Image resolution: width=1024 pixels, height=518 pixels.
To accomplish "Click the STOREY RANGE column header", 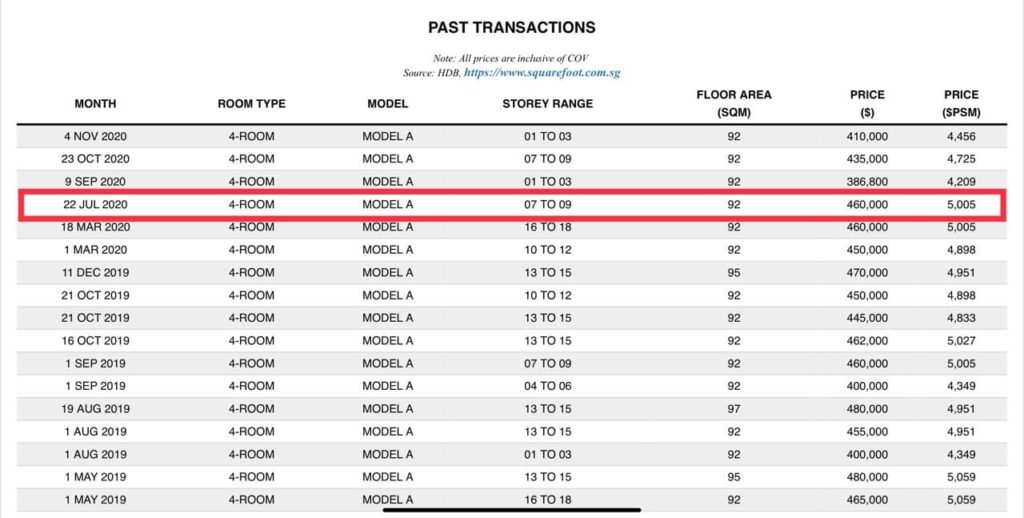I will pyautogui.click(x=547, y=104).
